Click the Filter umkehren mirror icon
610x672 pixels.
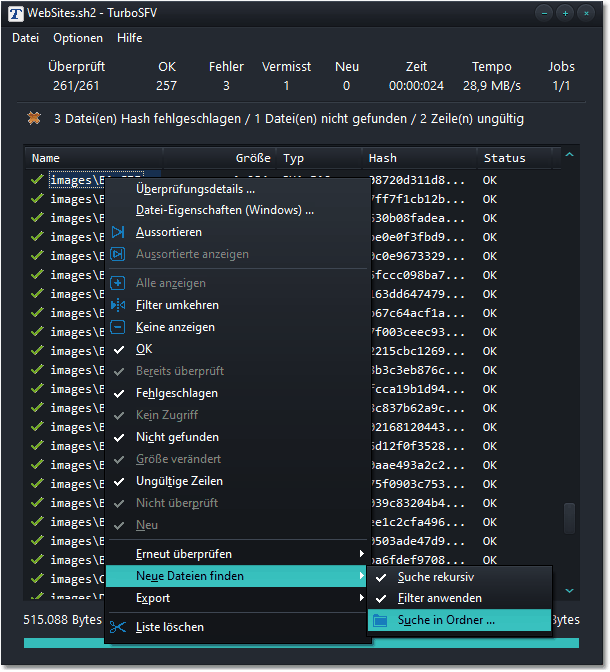[118, 305]
